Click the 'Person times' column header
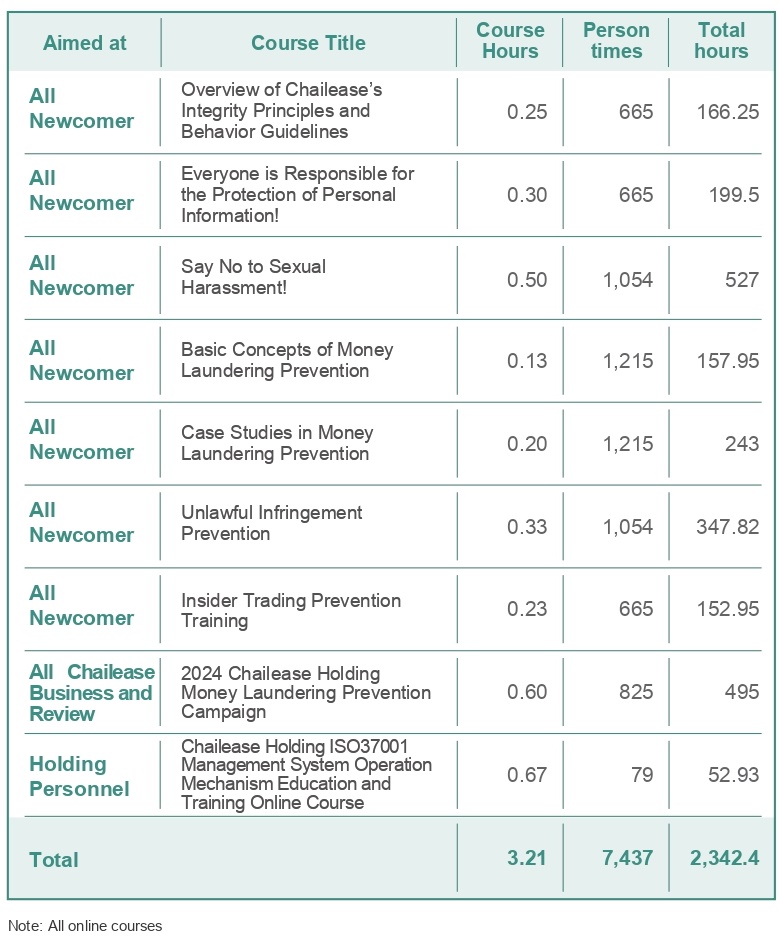 coord(616,41)
